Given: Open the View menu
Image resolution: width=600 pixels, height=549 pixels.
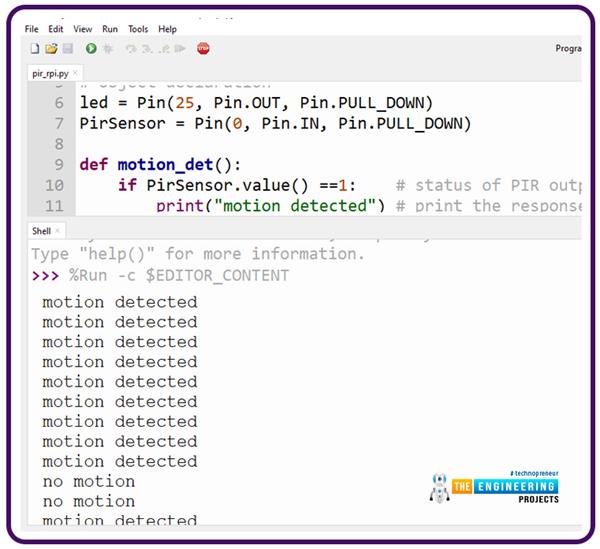Looking at the screenshot, I should (82, 29).
